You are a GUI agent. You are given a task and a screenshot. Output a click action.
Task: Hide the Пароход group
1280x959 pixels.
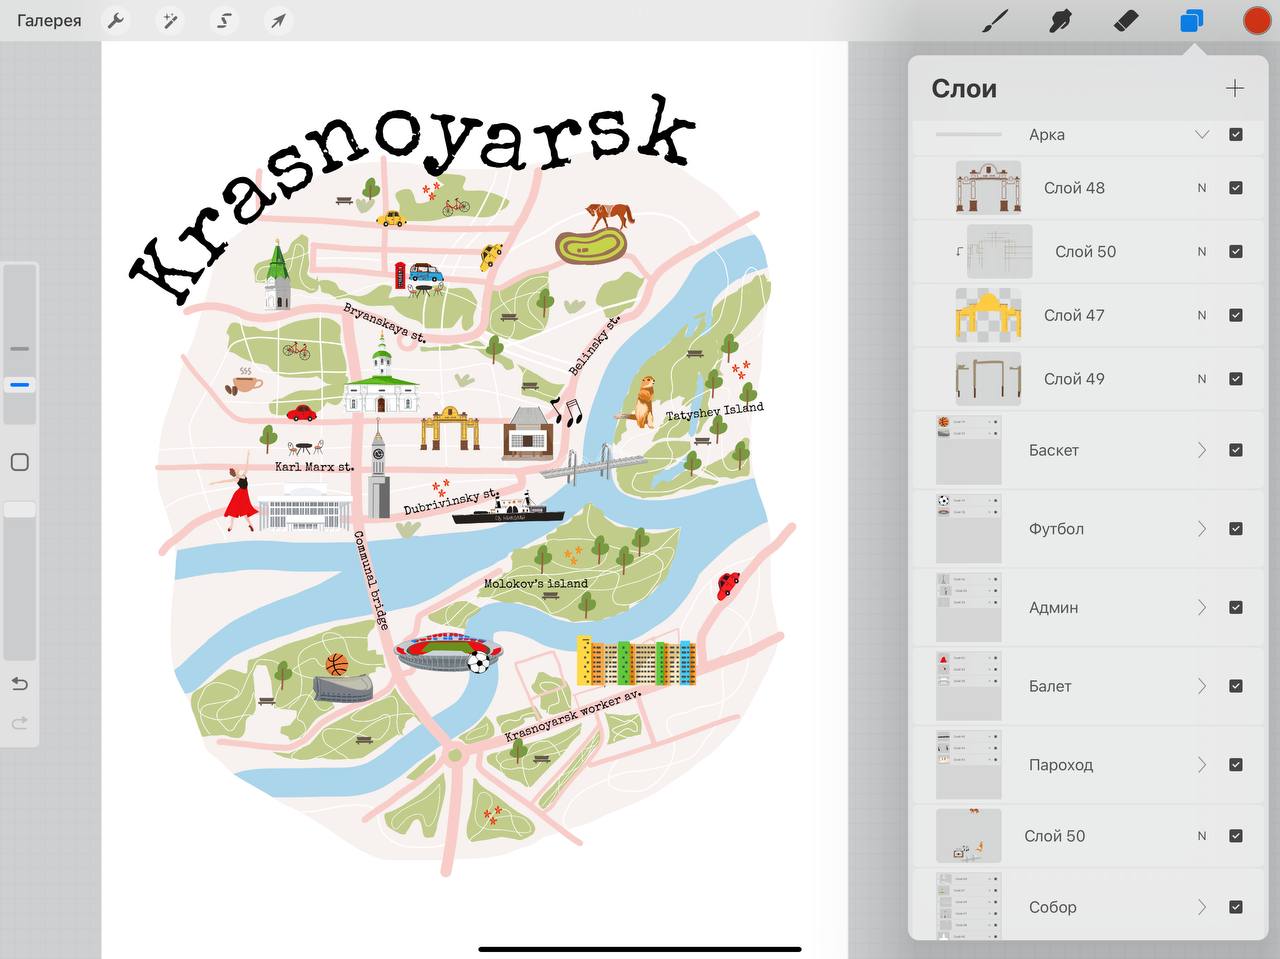point(1236,765)
